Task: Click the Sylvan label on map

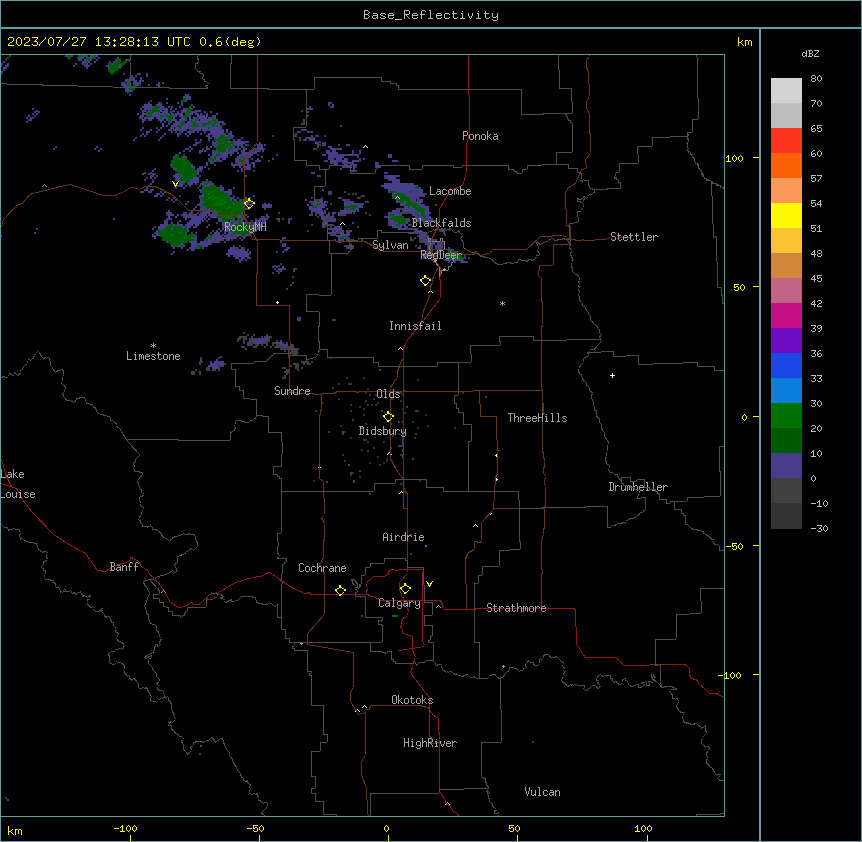Action: pyautogui.click(x=390, y=245)
